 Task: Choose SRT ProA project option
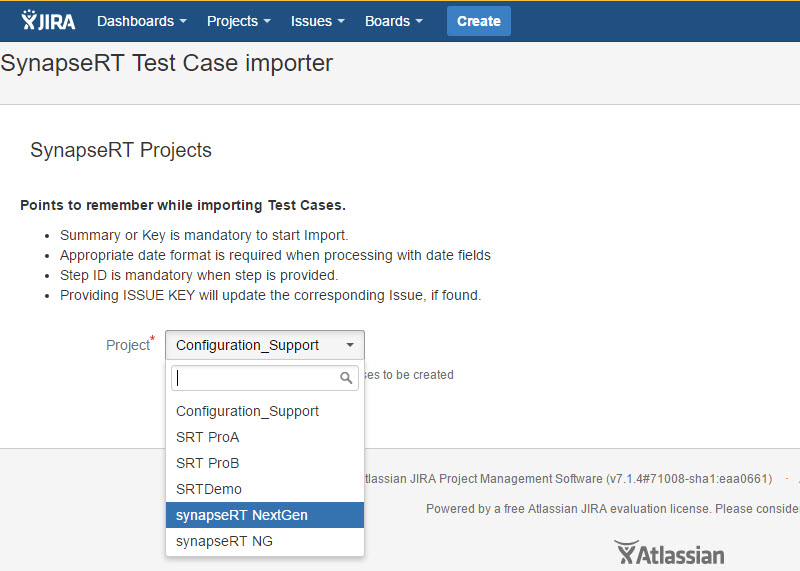click(207, 437)
